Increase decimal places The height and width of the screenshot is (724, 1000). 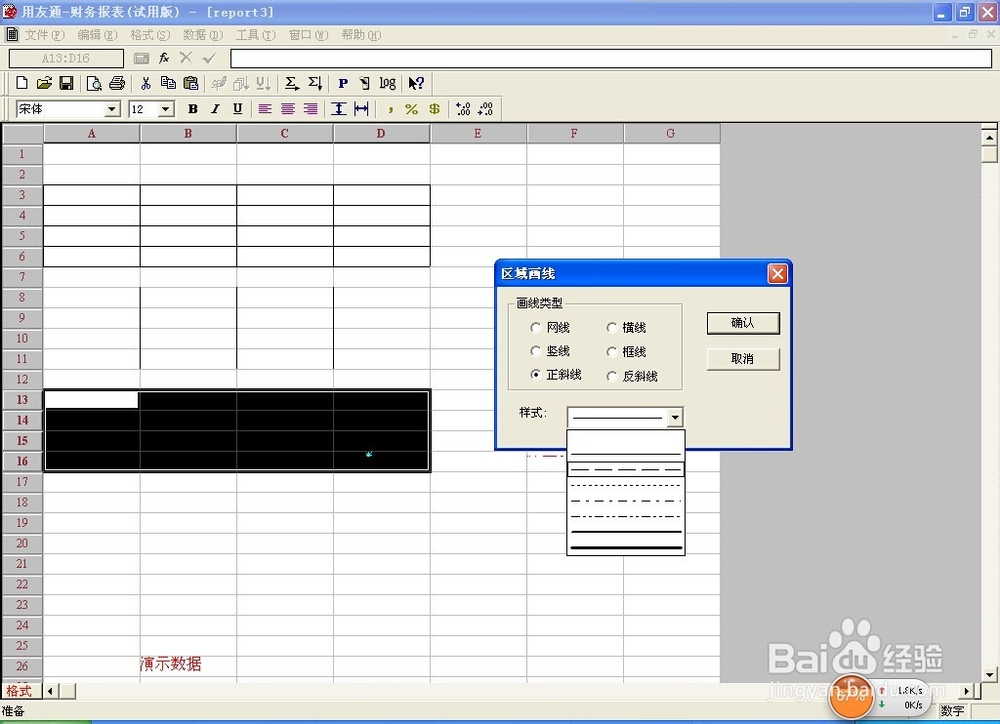[463, 109]
